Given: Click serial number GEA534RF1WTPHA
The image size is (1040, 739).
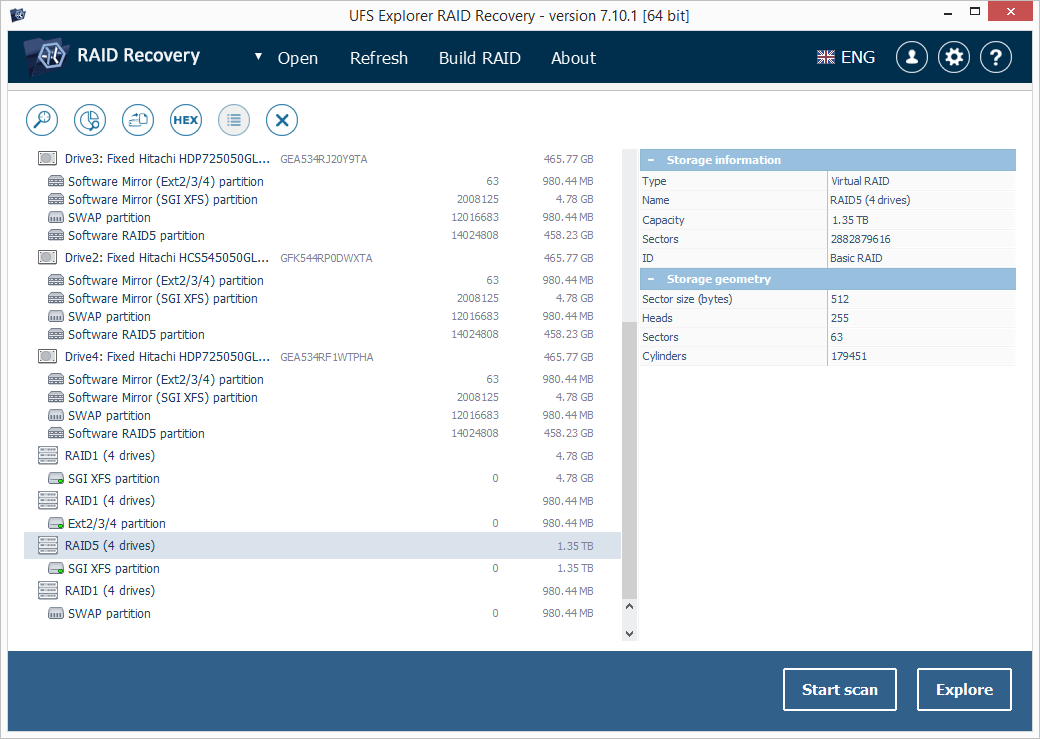Looking at the screenshot, I should 326,358.
